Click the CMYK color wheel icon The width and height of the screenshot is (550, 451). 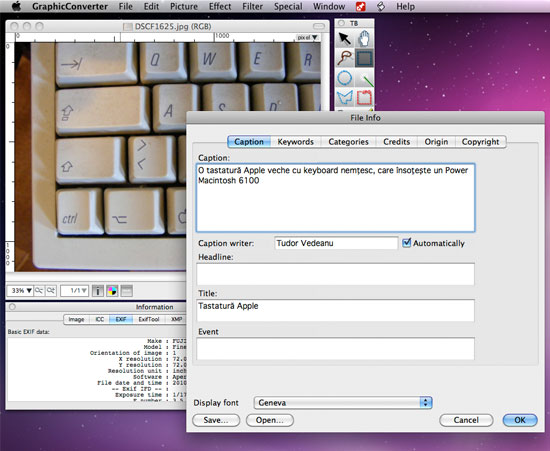tap(112, 291)
